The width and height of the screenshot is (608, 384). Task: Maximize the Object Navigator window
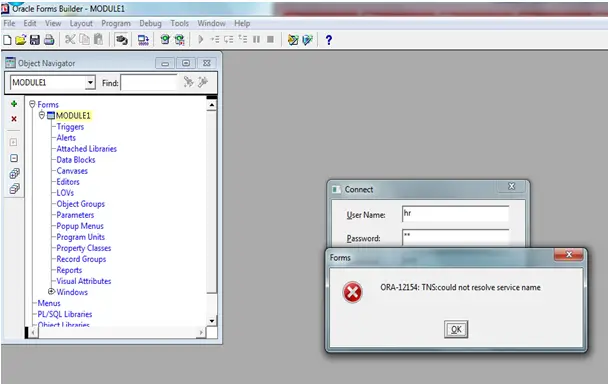point(186,63)
